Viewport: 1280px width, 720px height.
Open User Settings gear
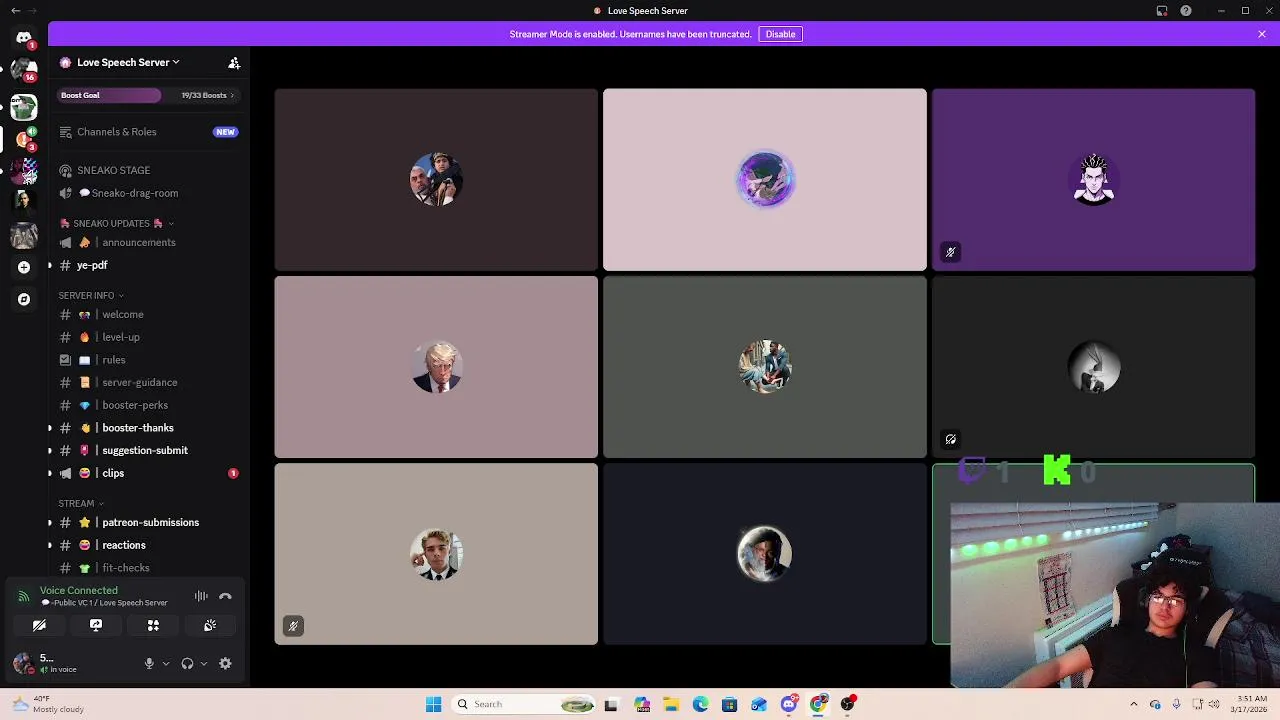225,663
